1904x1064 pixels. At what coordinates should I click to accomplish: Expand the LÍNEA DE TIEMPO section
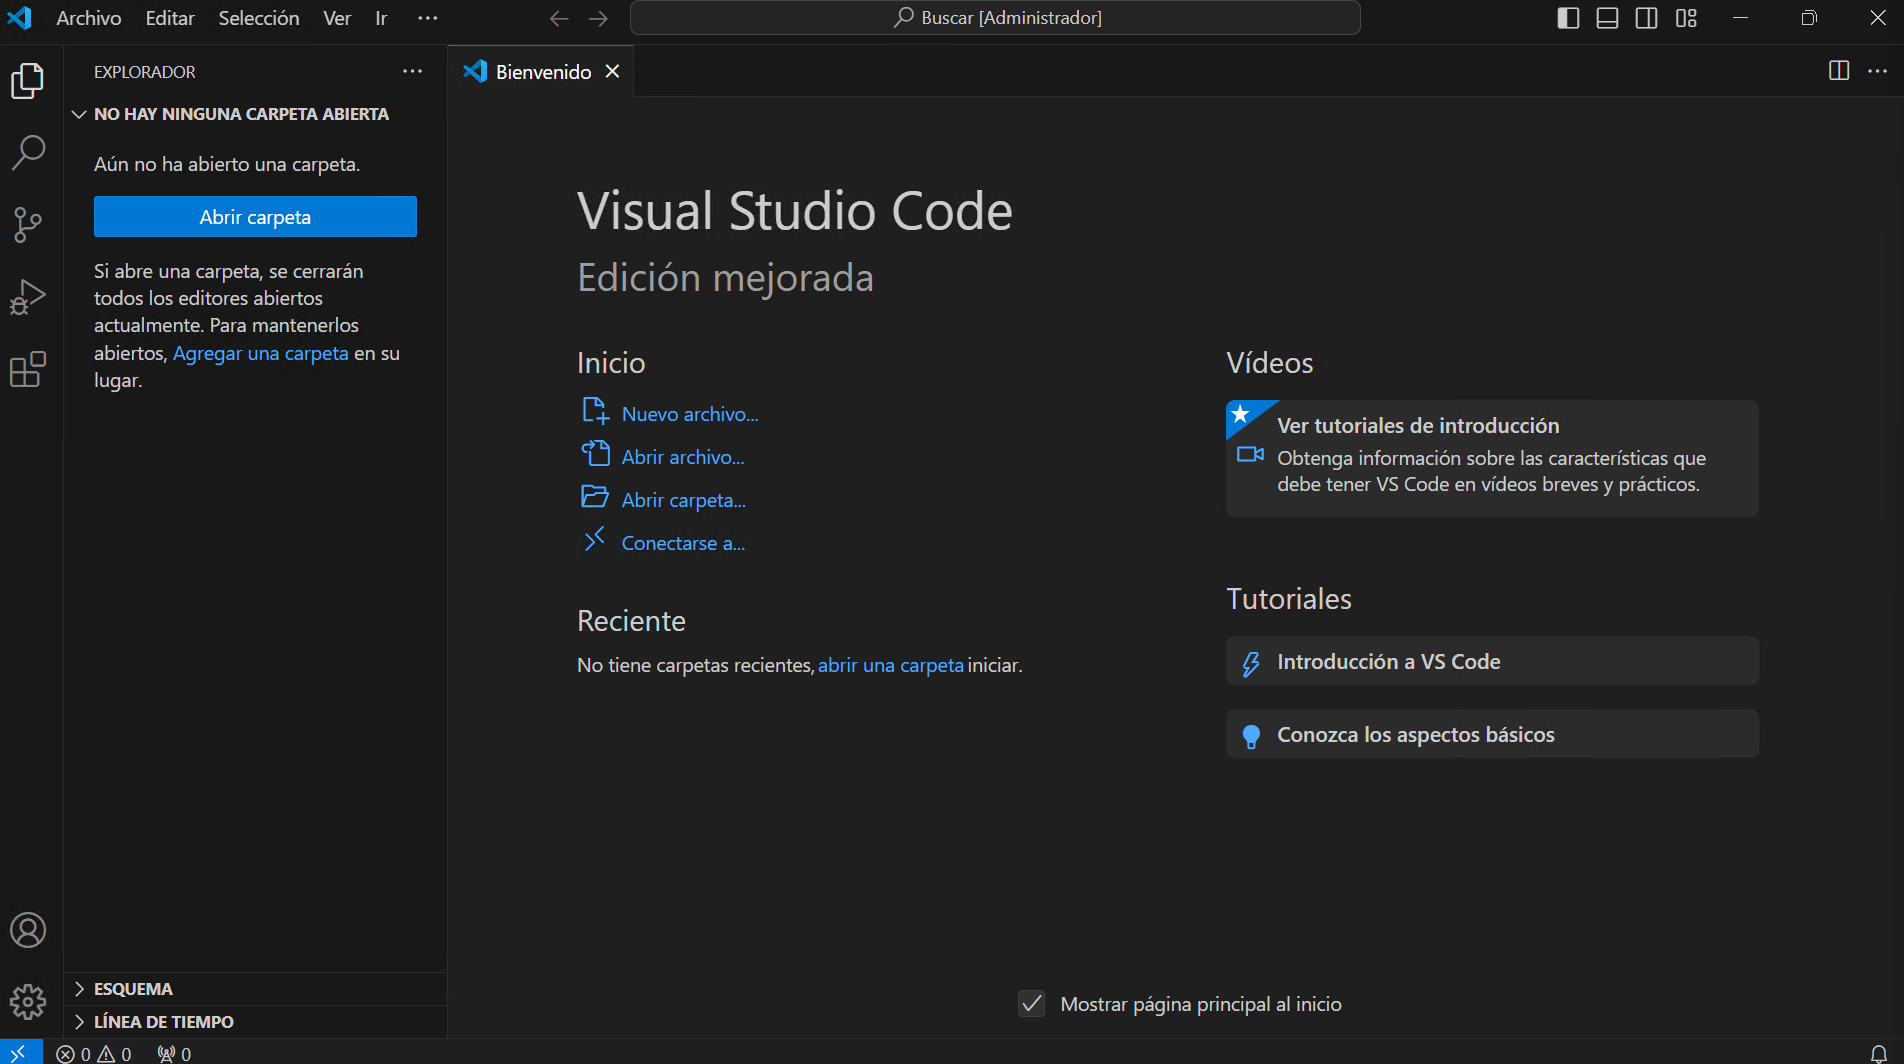(255, 1022)
